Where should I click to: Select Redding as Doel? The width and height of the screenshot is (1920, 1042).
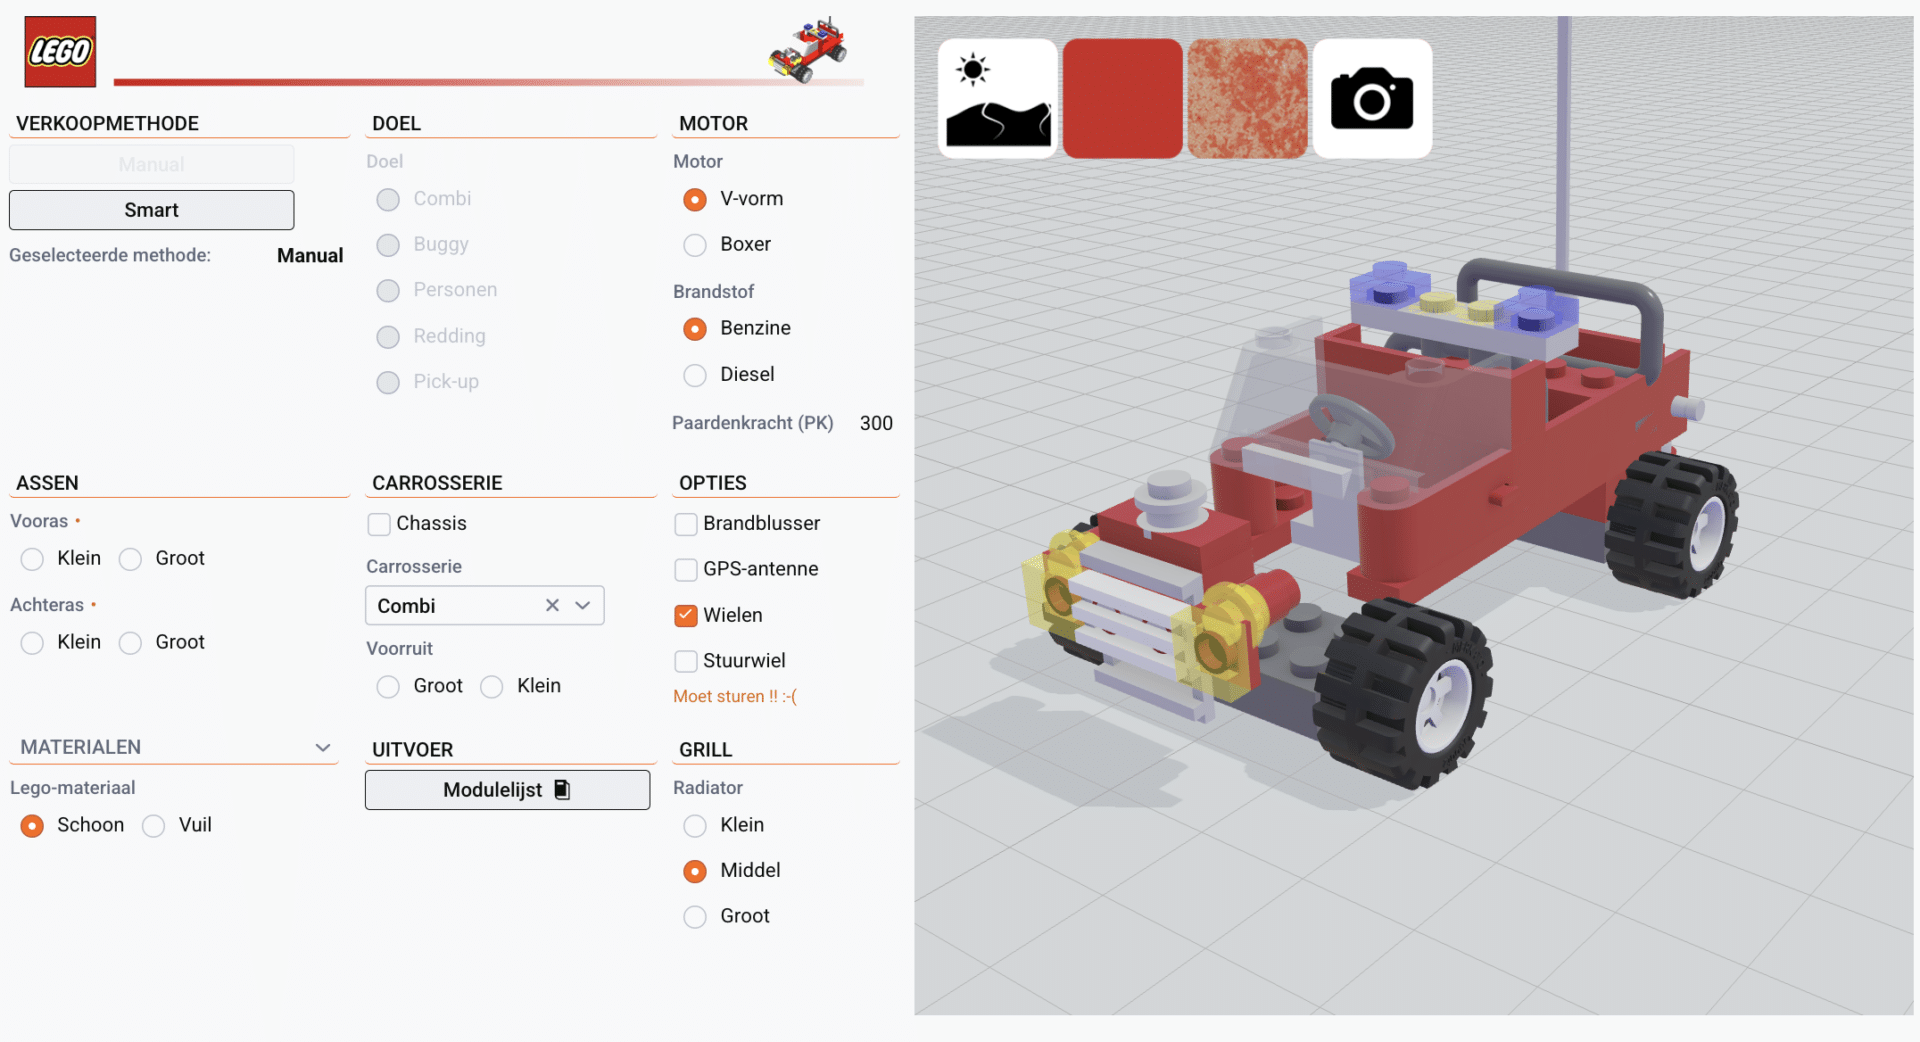click(x=388, y=337)
